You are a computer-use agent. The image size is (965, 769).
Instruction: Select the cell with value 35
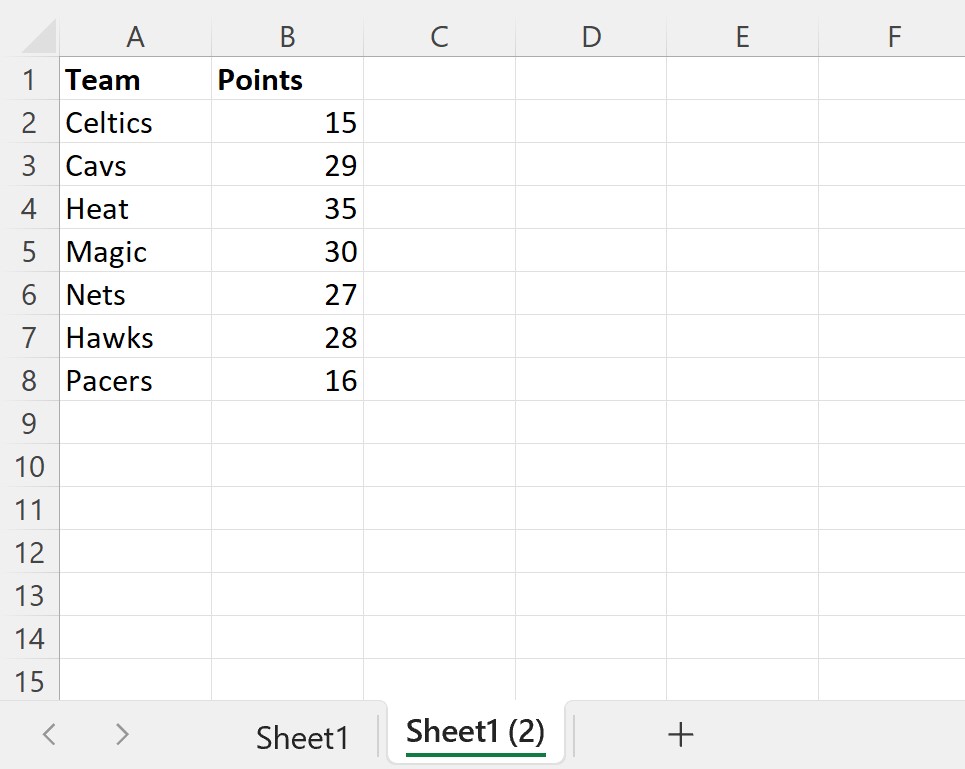(x=287, y=209)
